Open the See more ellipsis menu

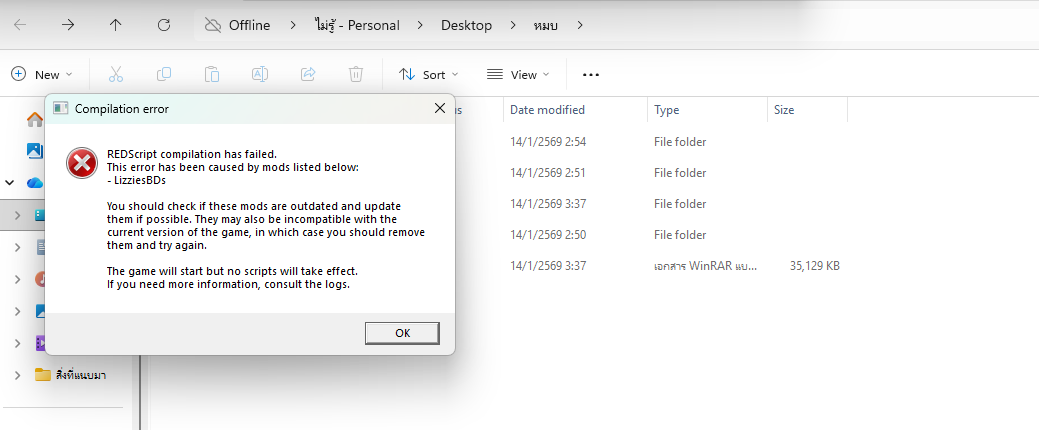[591, 74]
